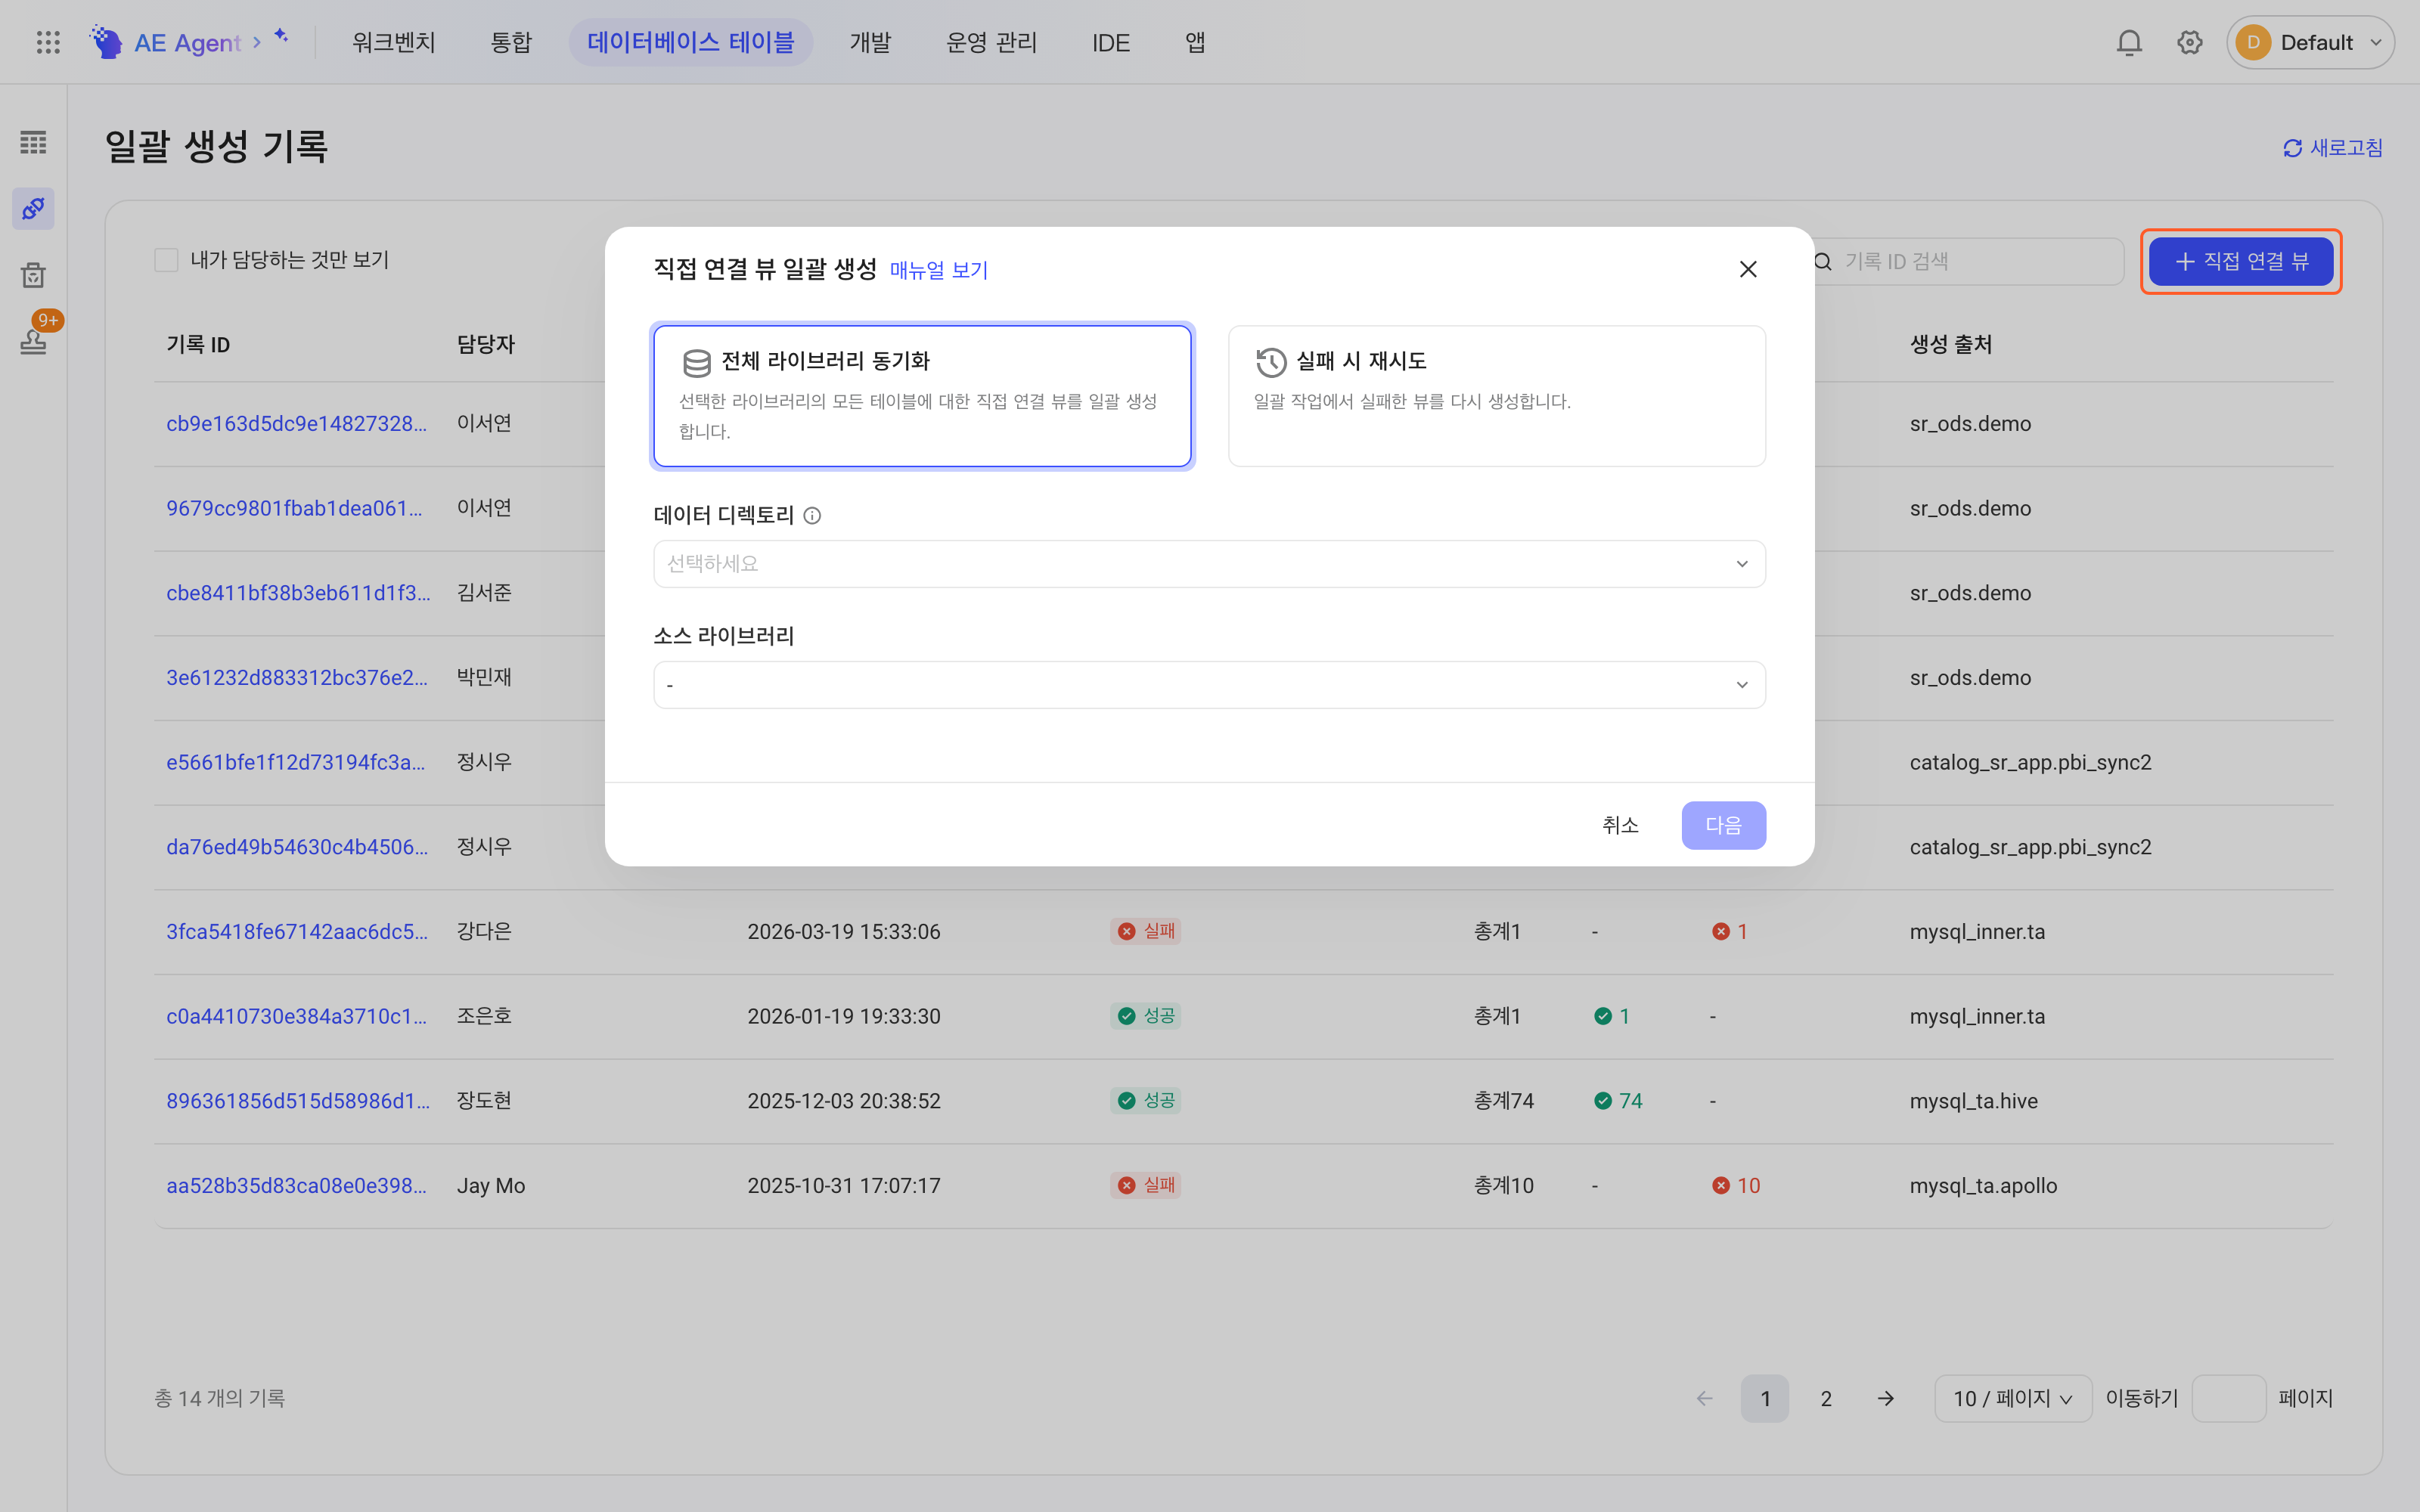Click the search icon in 기록 ID 검색
2420x1512 pixels.
[x=1823, y=261]
